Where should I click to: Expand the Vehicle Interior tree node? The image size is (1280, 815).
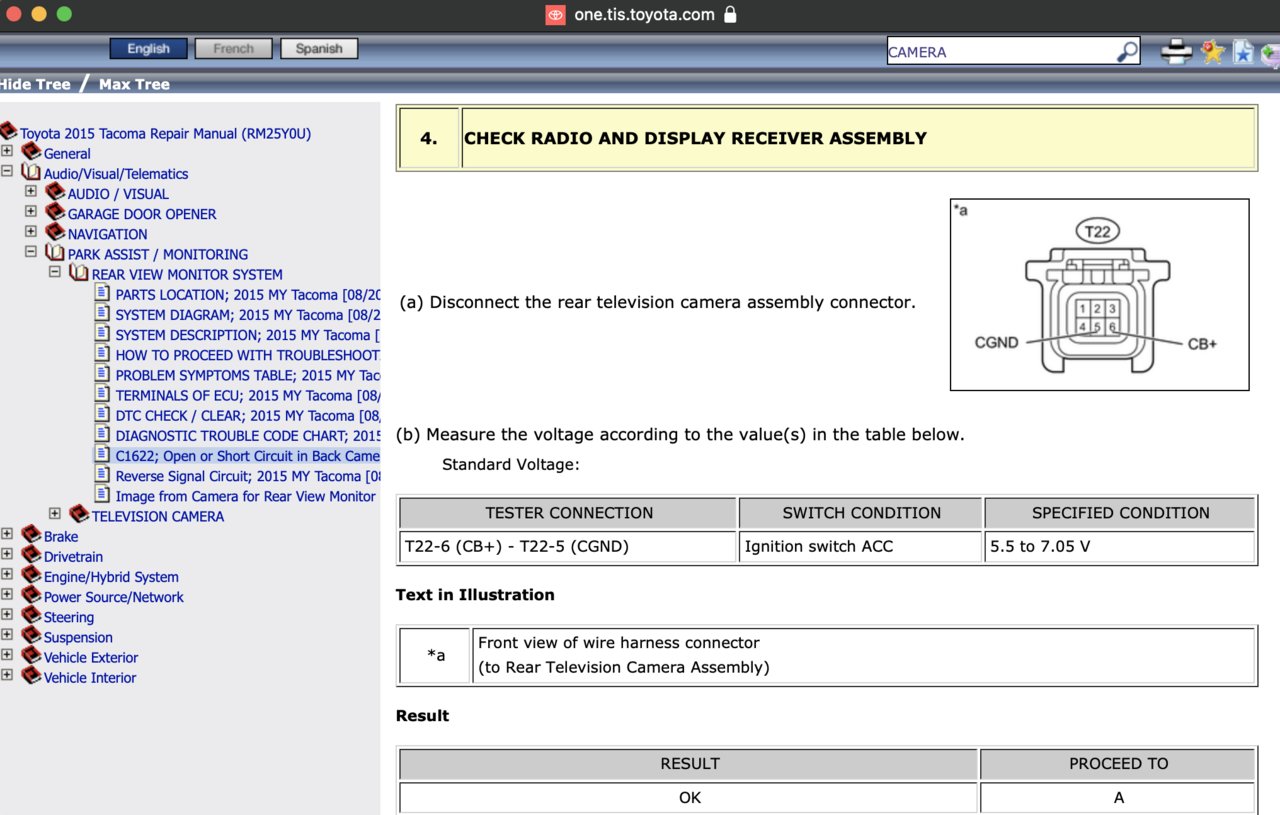click(x=7, y=675)
